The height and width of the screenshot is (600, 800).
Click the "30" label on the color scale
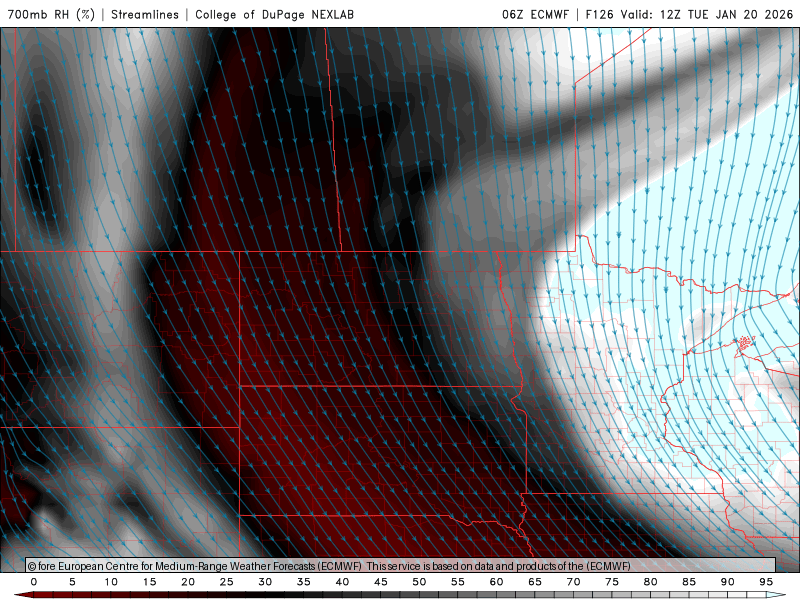click(265, 582)
